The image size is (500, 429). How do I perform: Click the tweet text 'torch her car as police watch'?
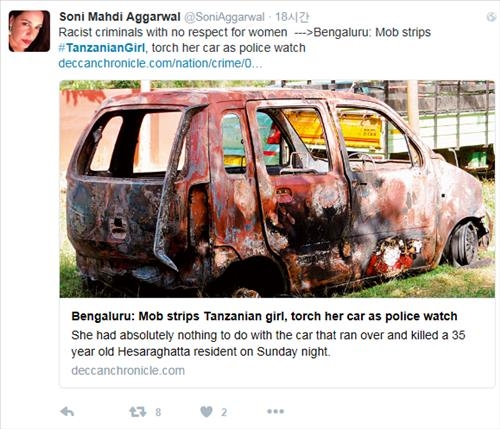[229, 48]
